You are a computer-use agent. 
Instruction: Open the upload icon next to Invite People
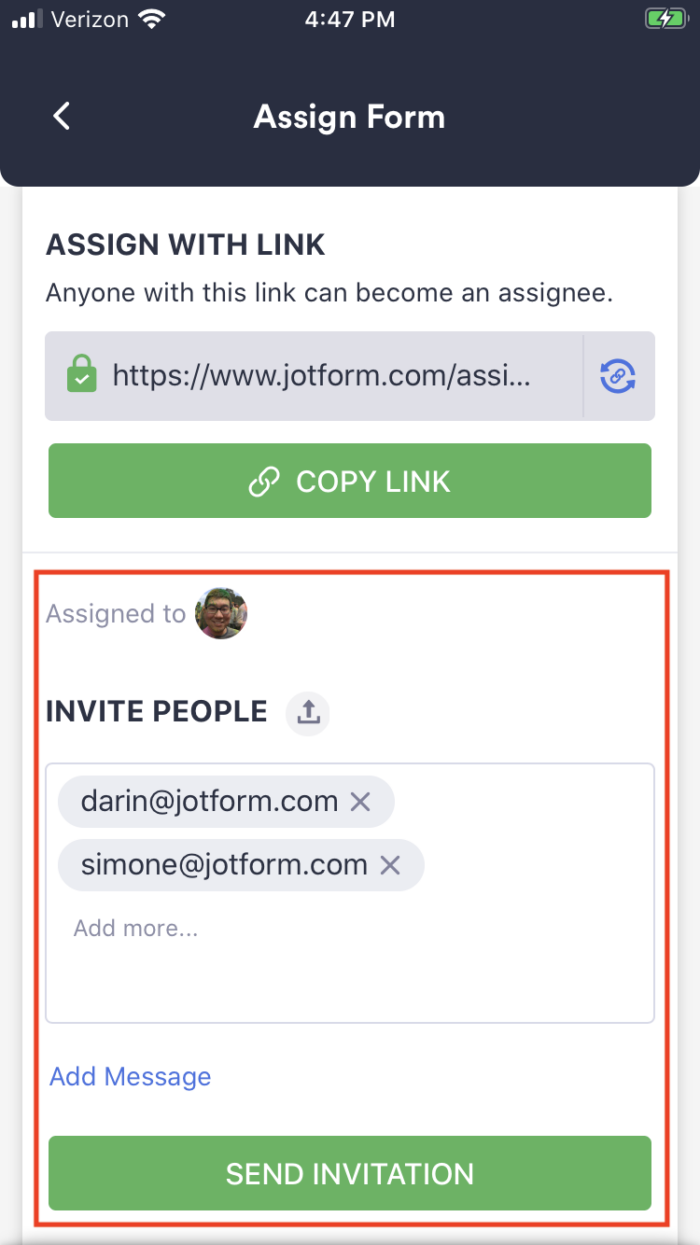[308, 713]
